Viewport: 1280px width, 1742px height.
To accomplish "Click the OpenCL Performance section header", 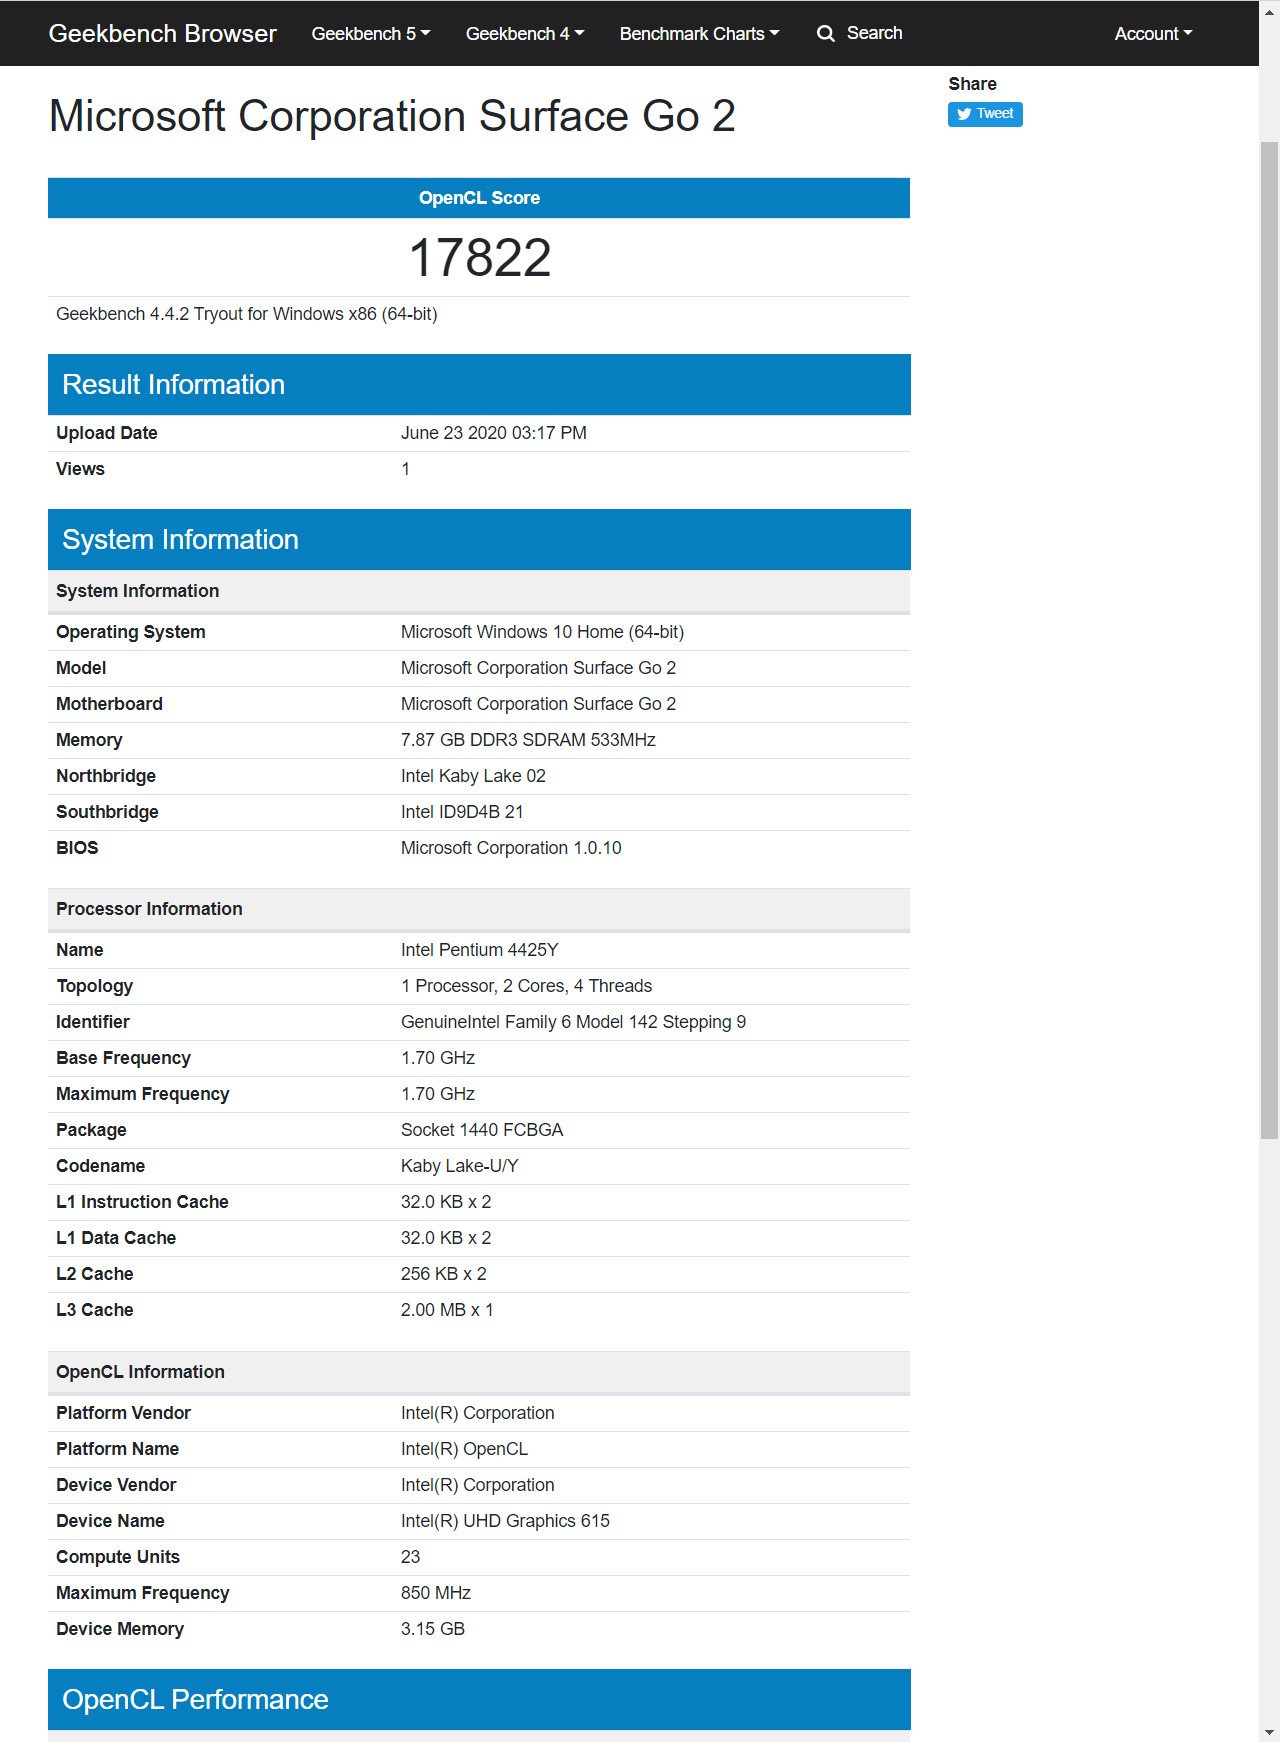I will [479, 1699].
